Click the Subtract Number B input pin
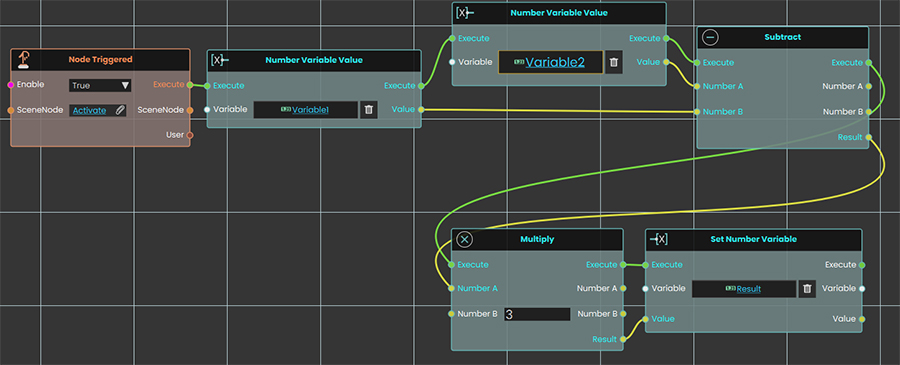The width and height of the screenshot is (900, 365). coord(697,111)
